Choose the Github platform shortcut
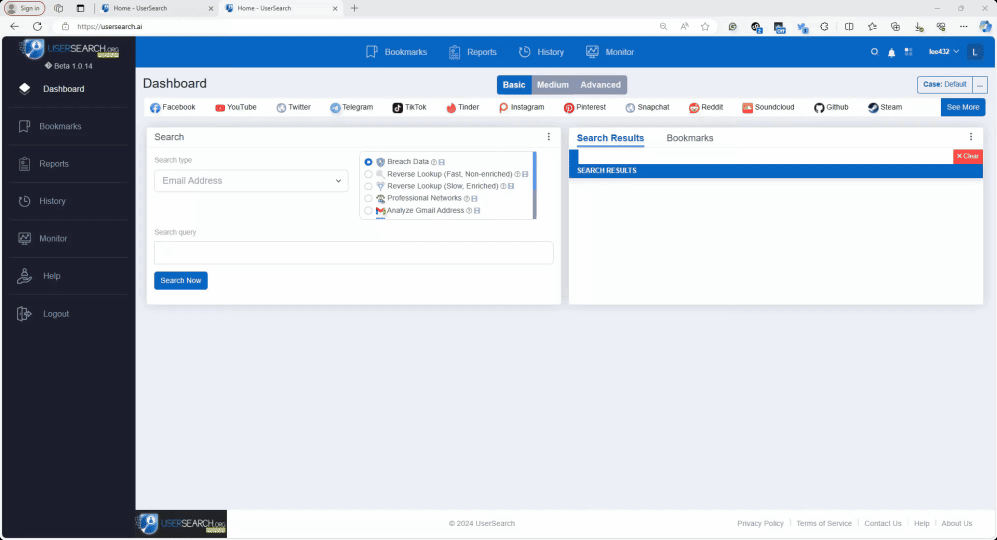Image resolution: width=997 pixels, height=540 pixels. pos(830,107)
